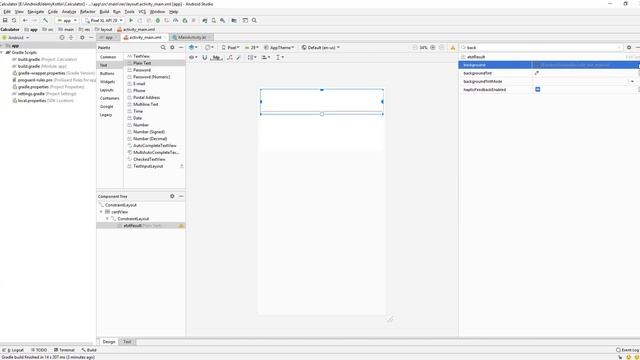Open settings.gradle in the project tree
The width and height of the screenshot is (640, 360).
point(31,93)
